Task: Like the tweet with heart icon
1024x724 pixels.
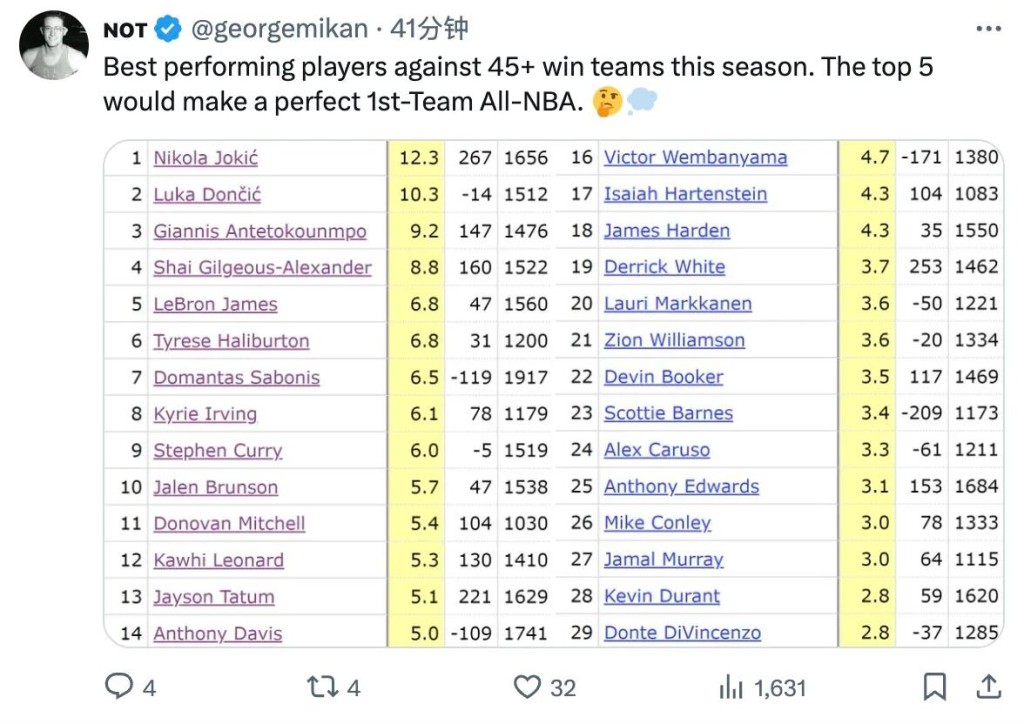Action: [527, 687]
